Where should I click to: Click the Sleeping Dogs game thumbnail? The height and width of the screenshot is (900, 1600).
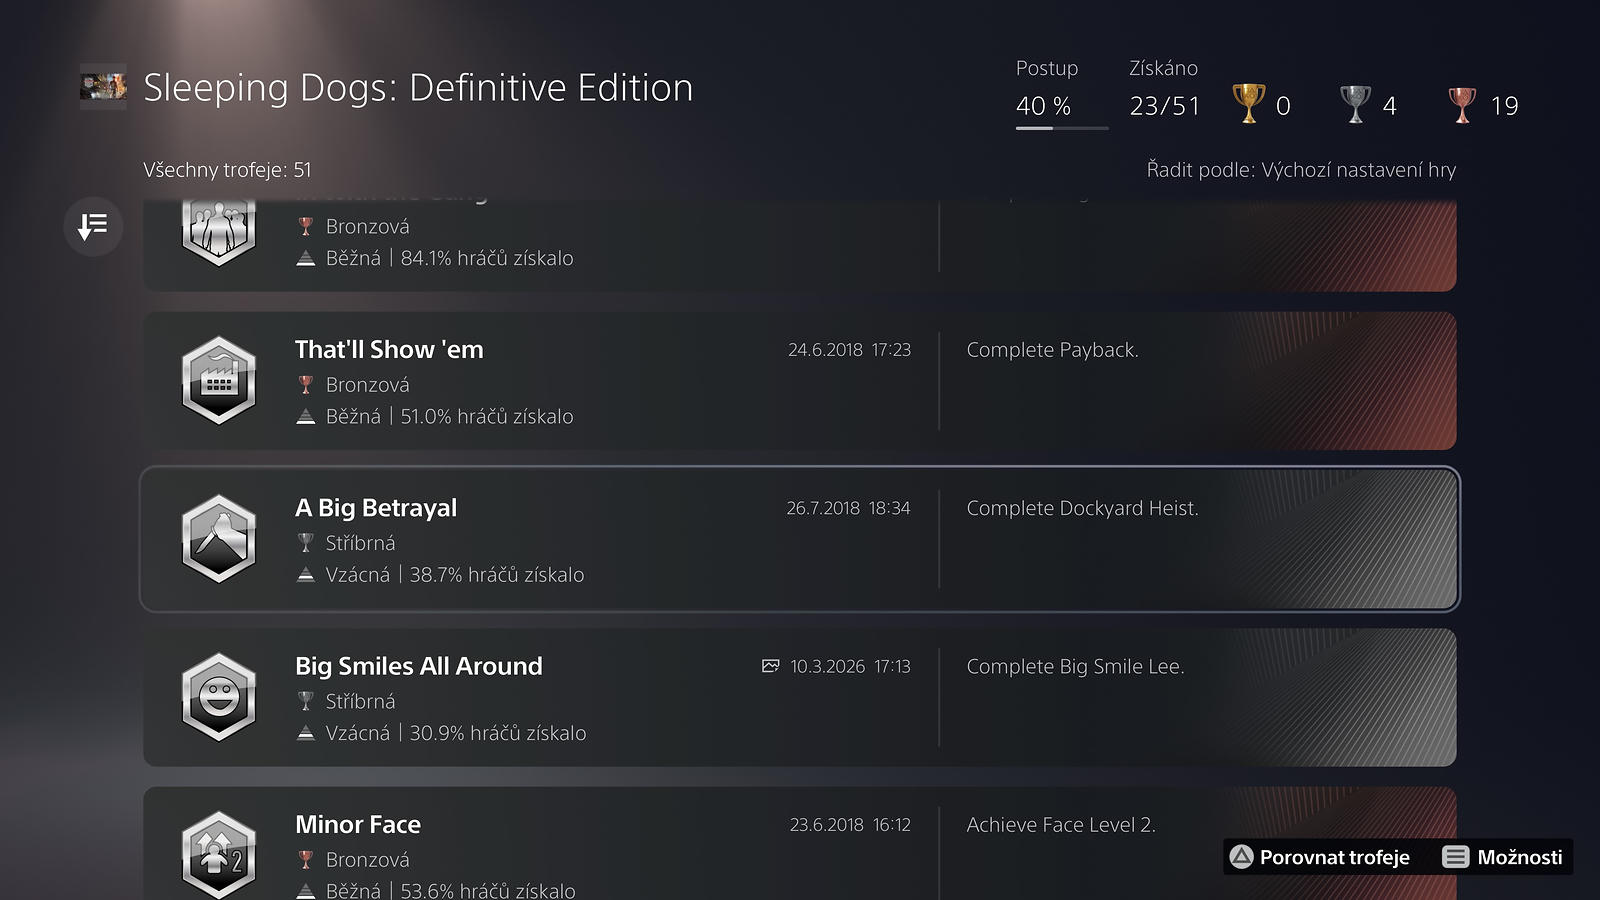[x=103, y=87]
